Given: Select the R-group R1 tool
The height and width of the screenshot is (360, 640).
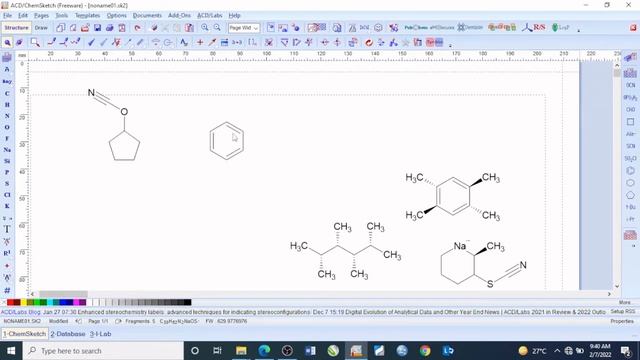Looking at the screenshot, I should 7,253.
